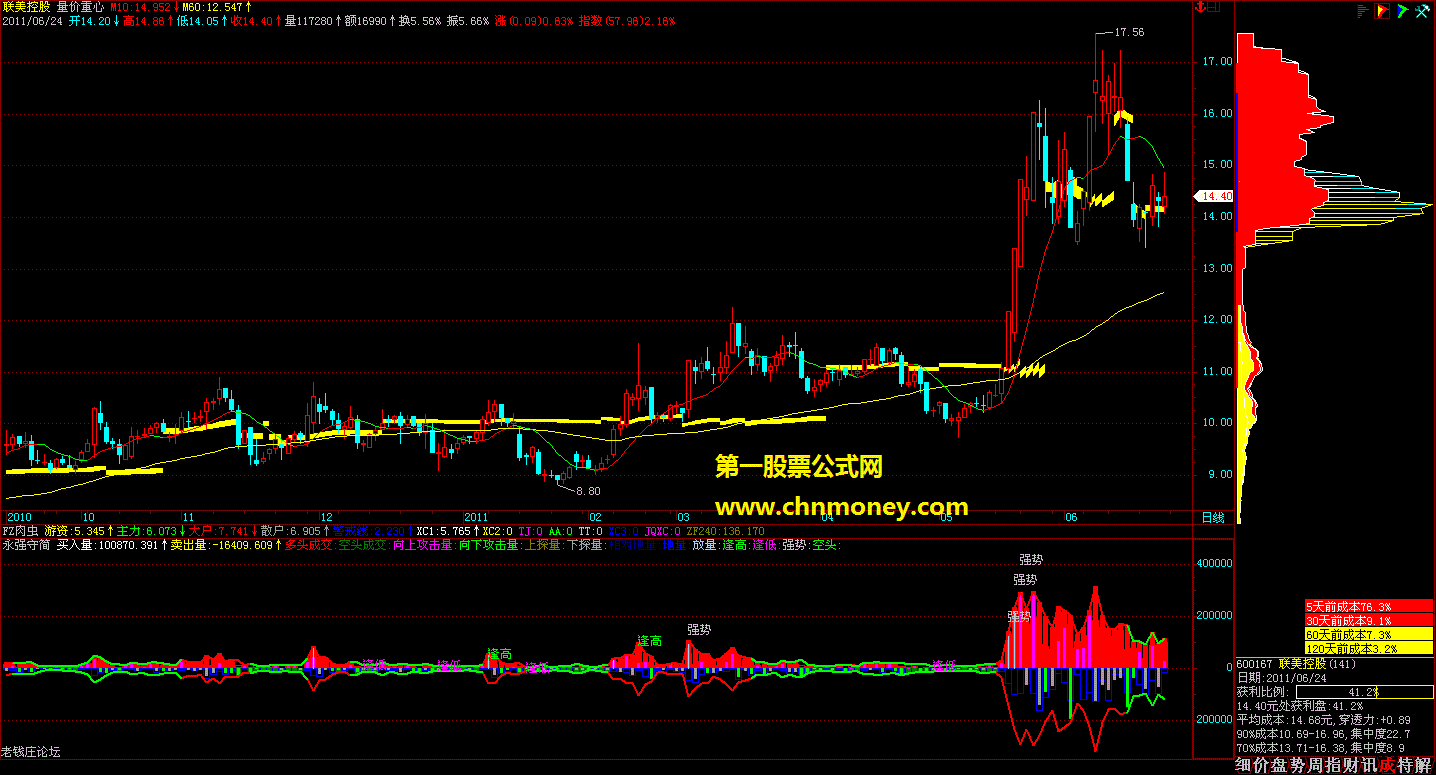1436x775 pixels.
Task: Click the 老钱庄论坛 label at bottom left
Action: pos(31,751)
